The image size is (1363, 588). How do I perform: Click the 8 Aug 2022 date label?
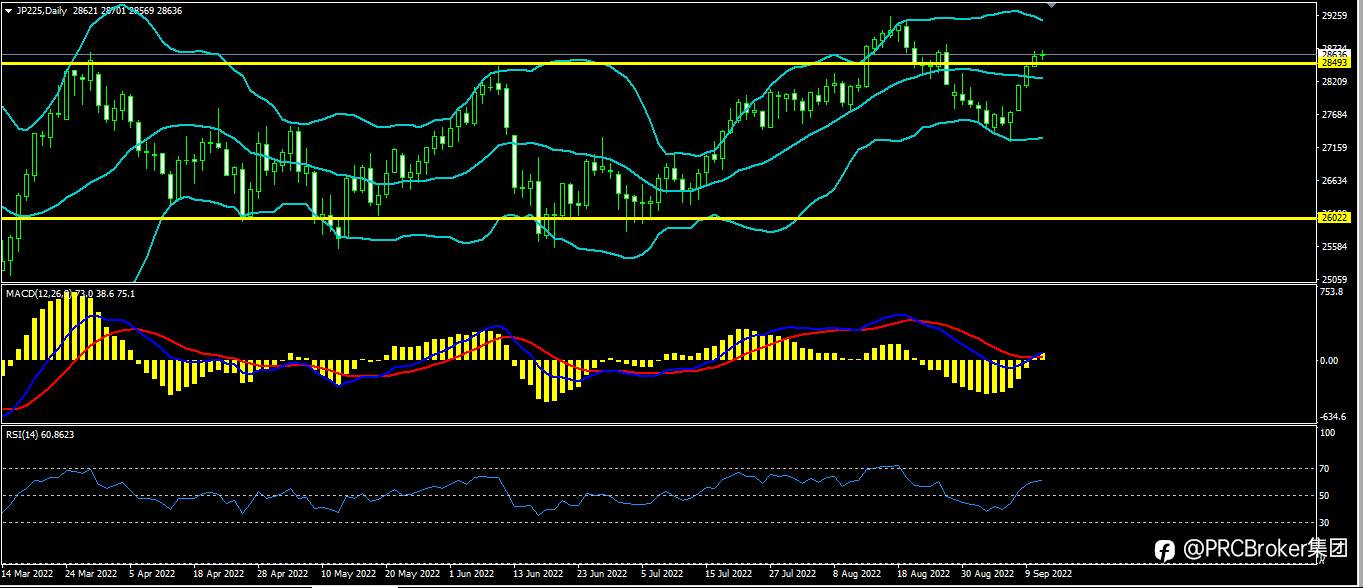[x=856, y=575]
